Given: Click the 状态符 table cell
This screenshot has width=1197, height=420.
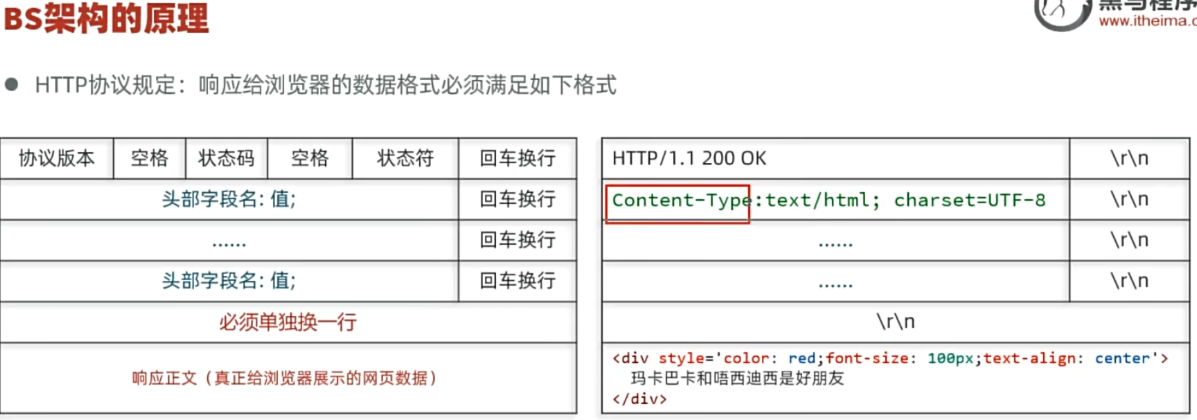Looking at the screenshot, I should coord(405,159).
